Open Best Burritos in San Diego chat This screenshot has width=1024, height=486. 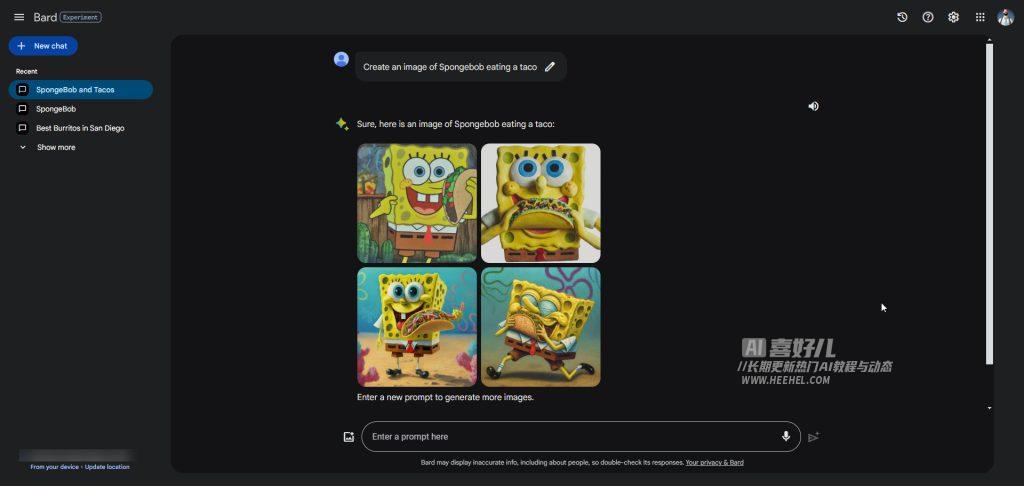tap(80, 128)
